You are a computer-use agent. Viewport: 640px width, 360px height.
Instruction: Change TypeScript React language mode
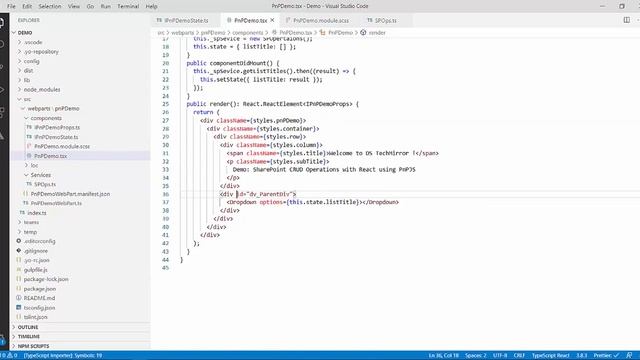click(550, 356)
